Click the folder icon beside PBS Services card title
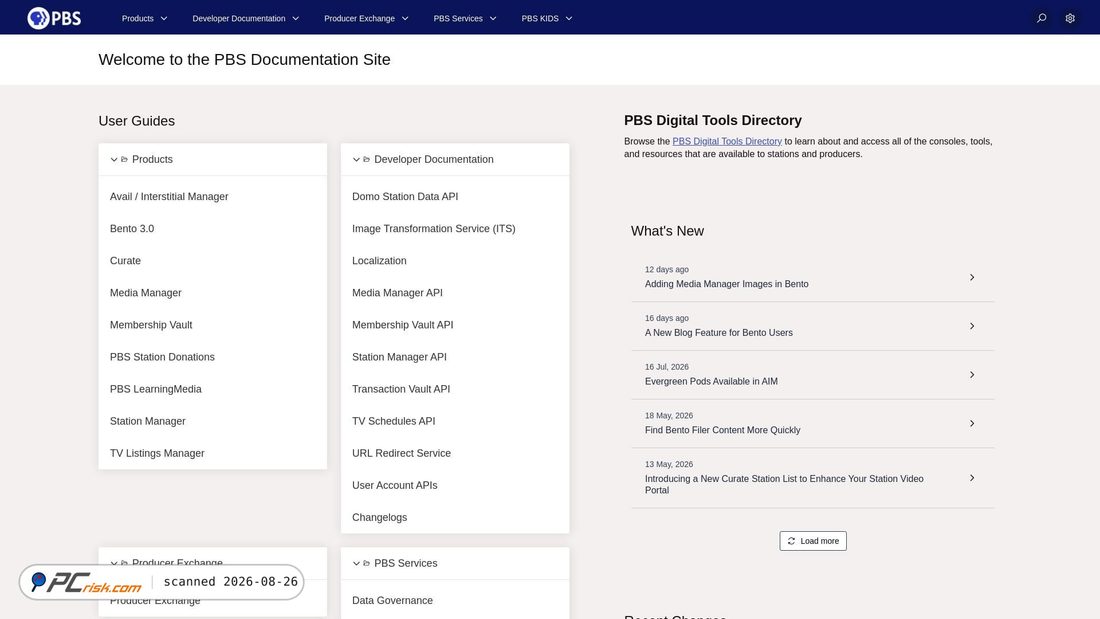 tap(366, 563)
